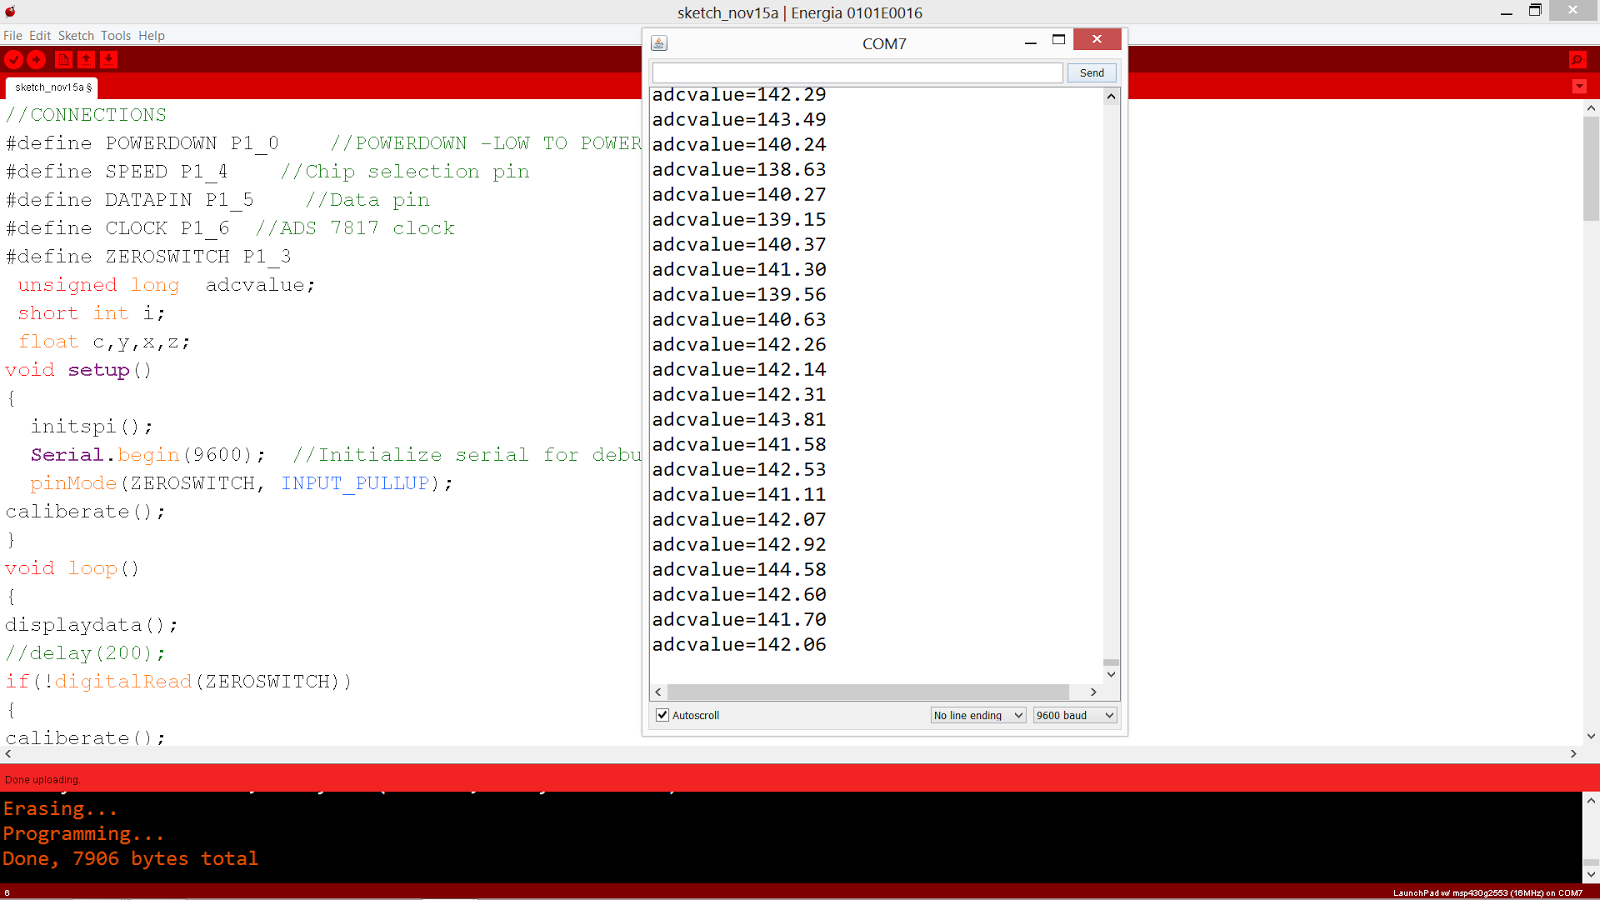Image resolution: width=1600 pixels, height=900 pixels.
Task: Click the serial monitor input field
Action: pyautogui.click(x=856, y=72)
